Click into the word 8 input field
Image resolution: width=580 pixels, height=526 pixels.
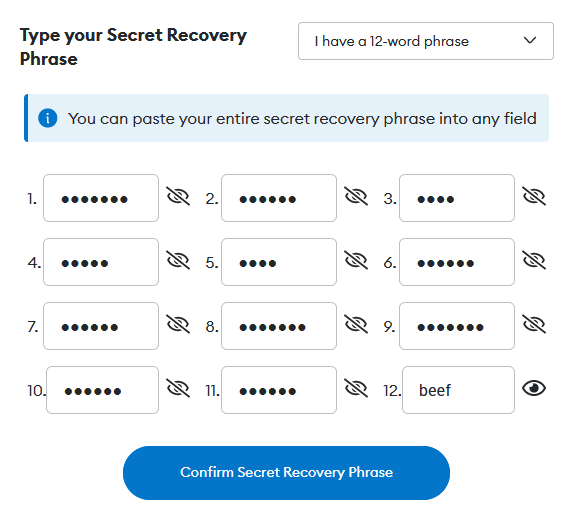tap(279, 326)
